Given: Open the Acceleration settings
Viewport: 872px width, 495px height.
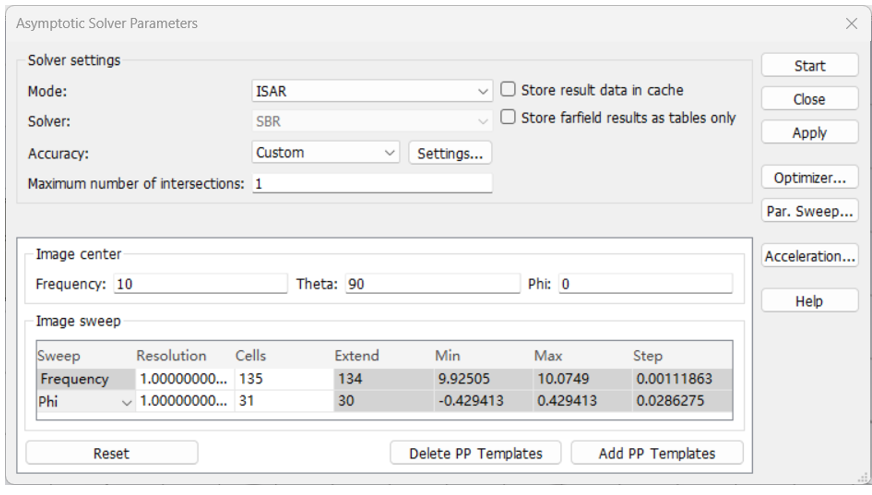Looking at the screenshot, I should (809, 256).
